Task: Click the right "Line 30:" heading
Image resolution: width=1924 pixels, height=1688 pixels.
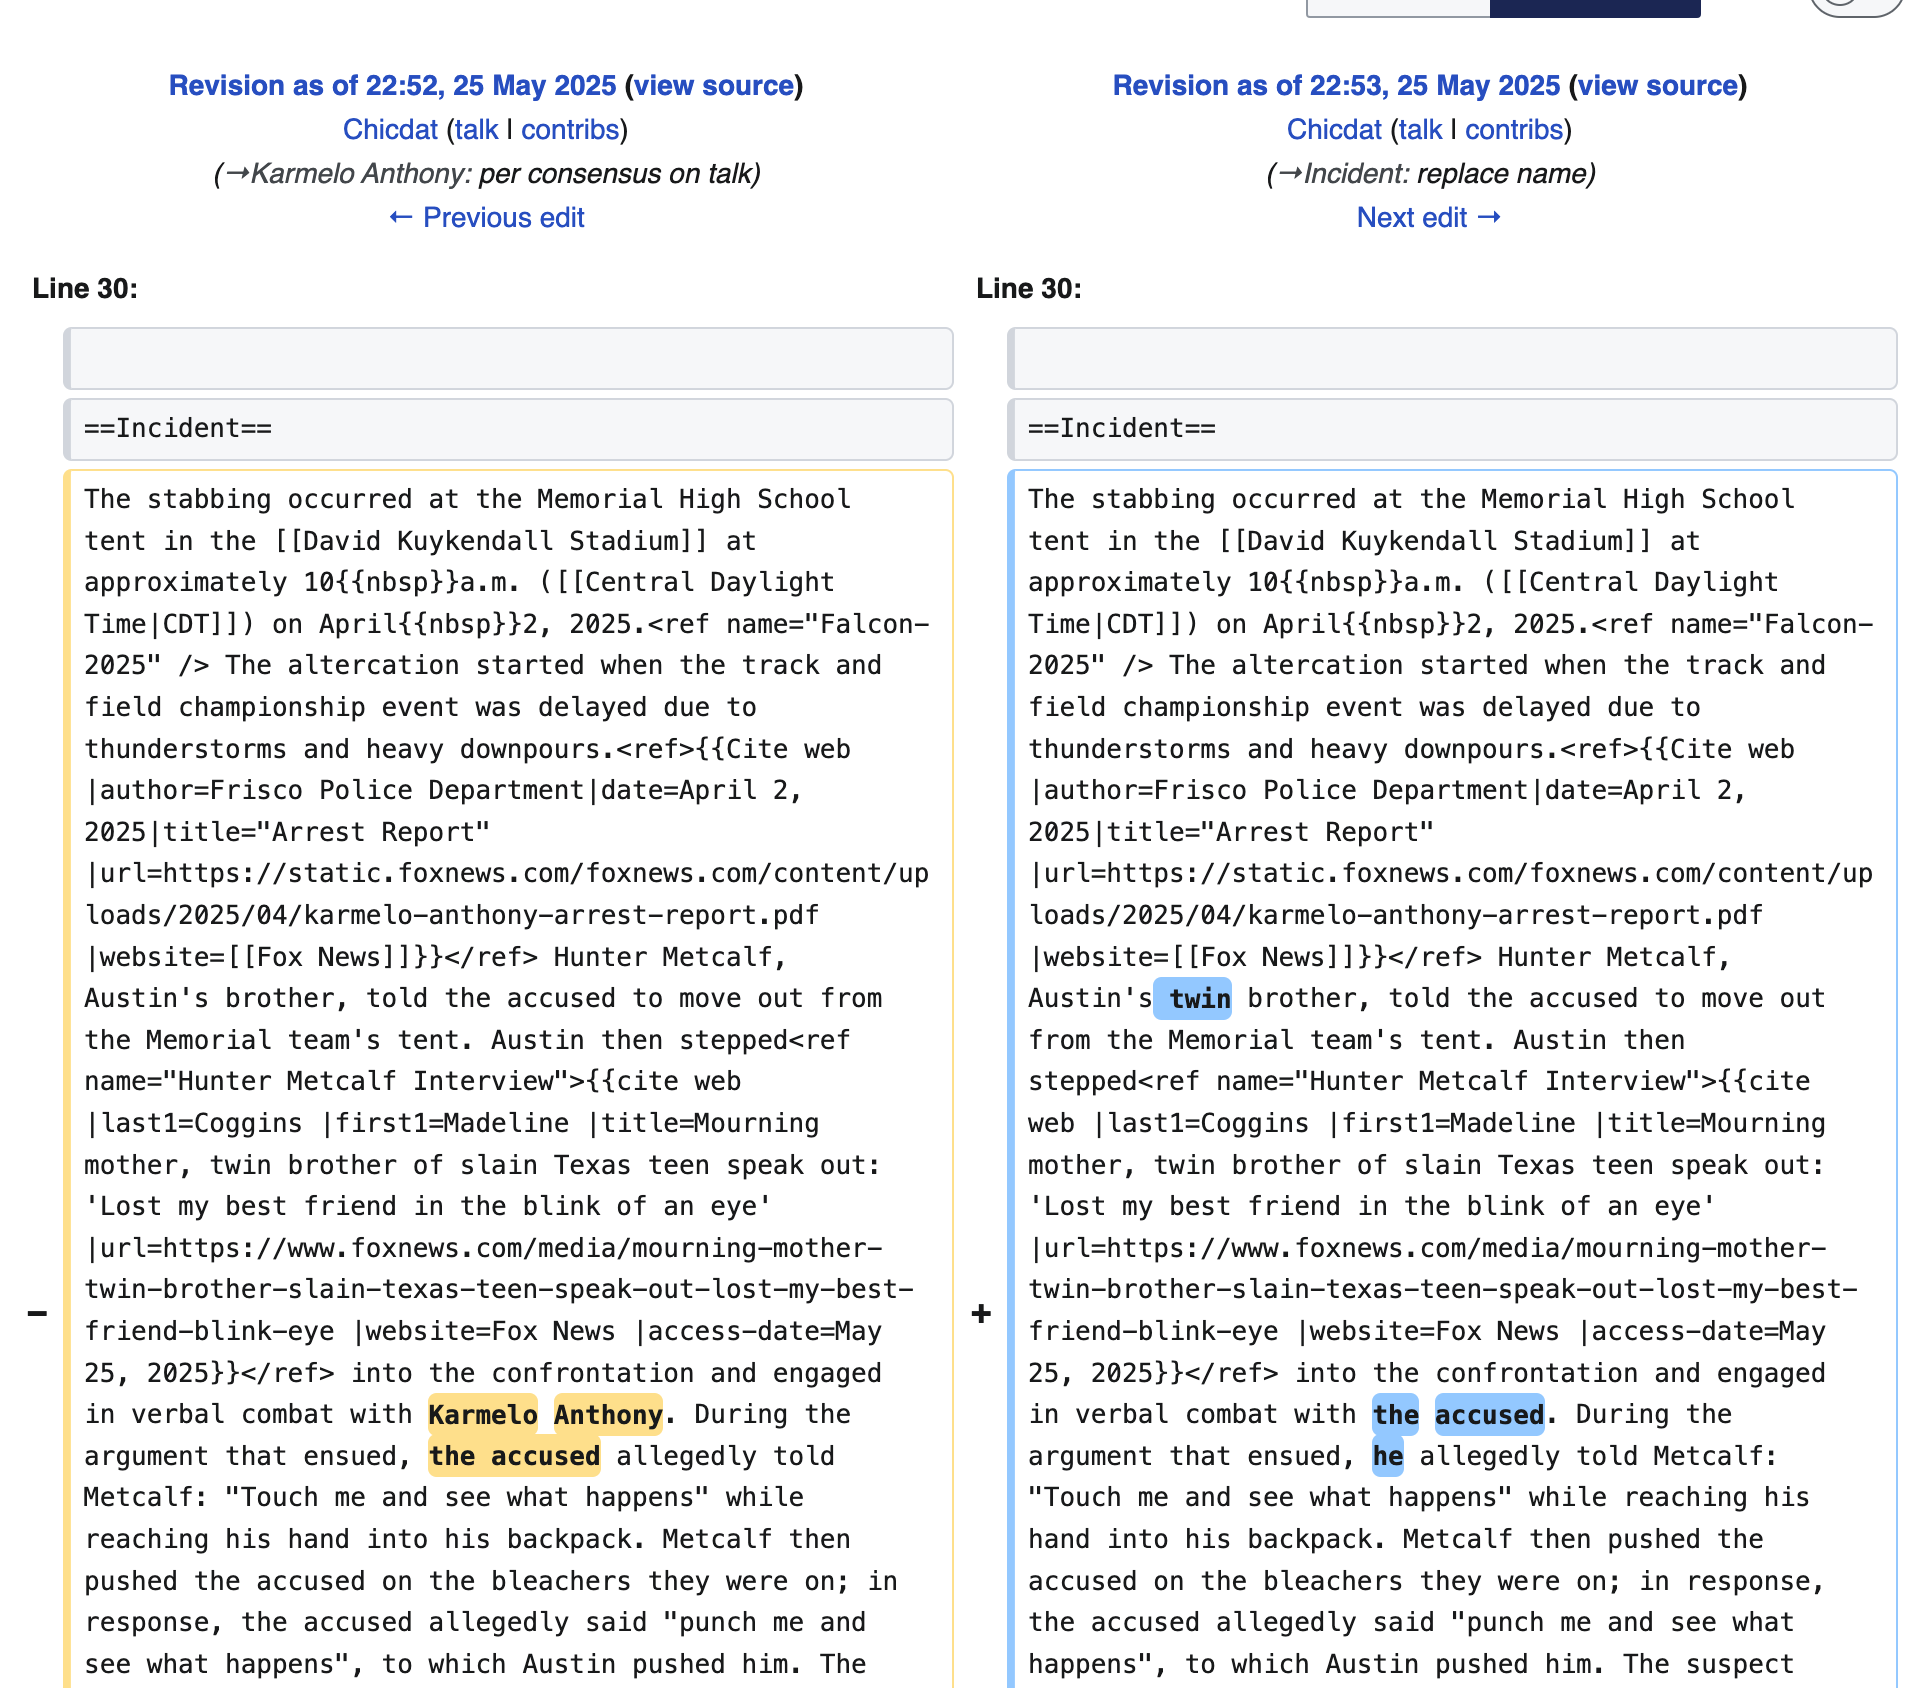Action: coord(1029,289)
